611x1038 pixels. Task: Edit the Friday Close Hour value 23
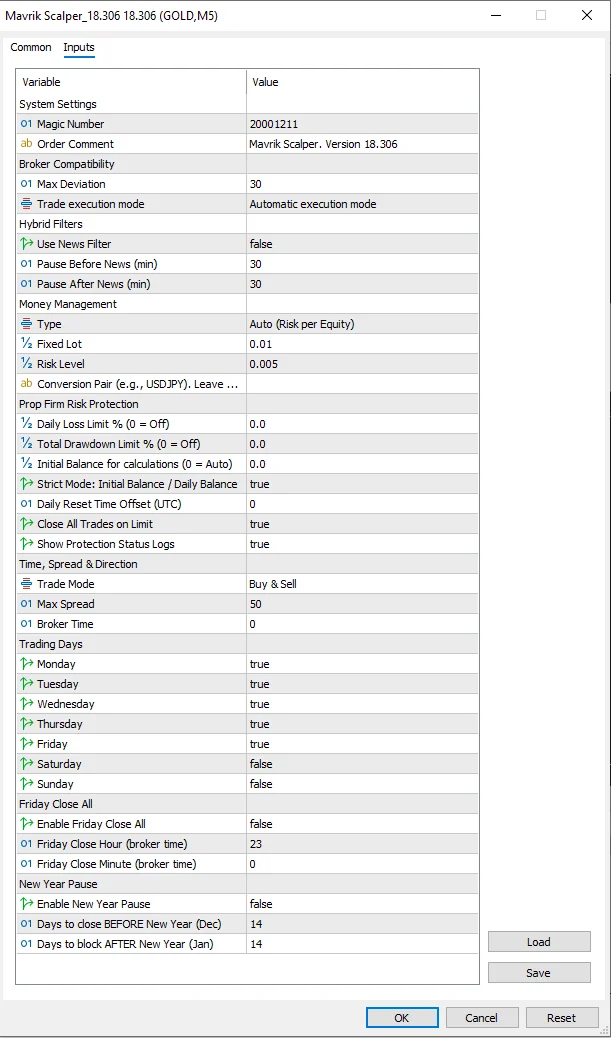click(x=362, y=844)
